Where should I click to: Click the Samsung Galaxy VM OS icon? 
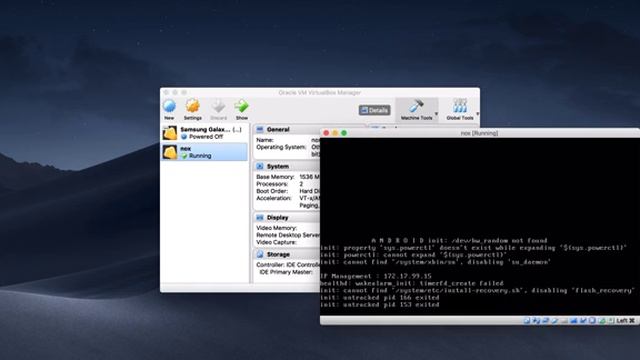coord(170,133)
